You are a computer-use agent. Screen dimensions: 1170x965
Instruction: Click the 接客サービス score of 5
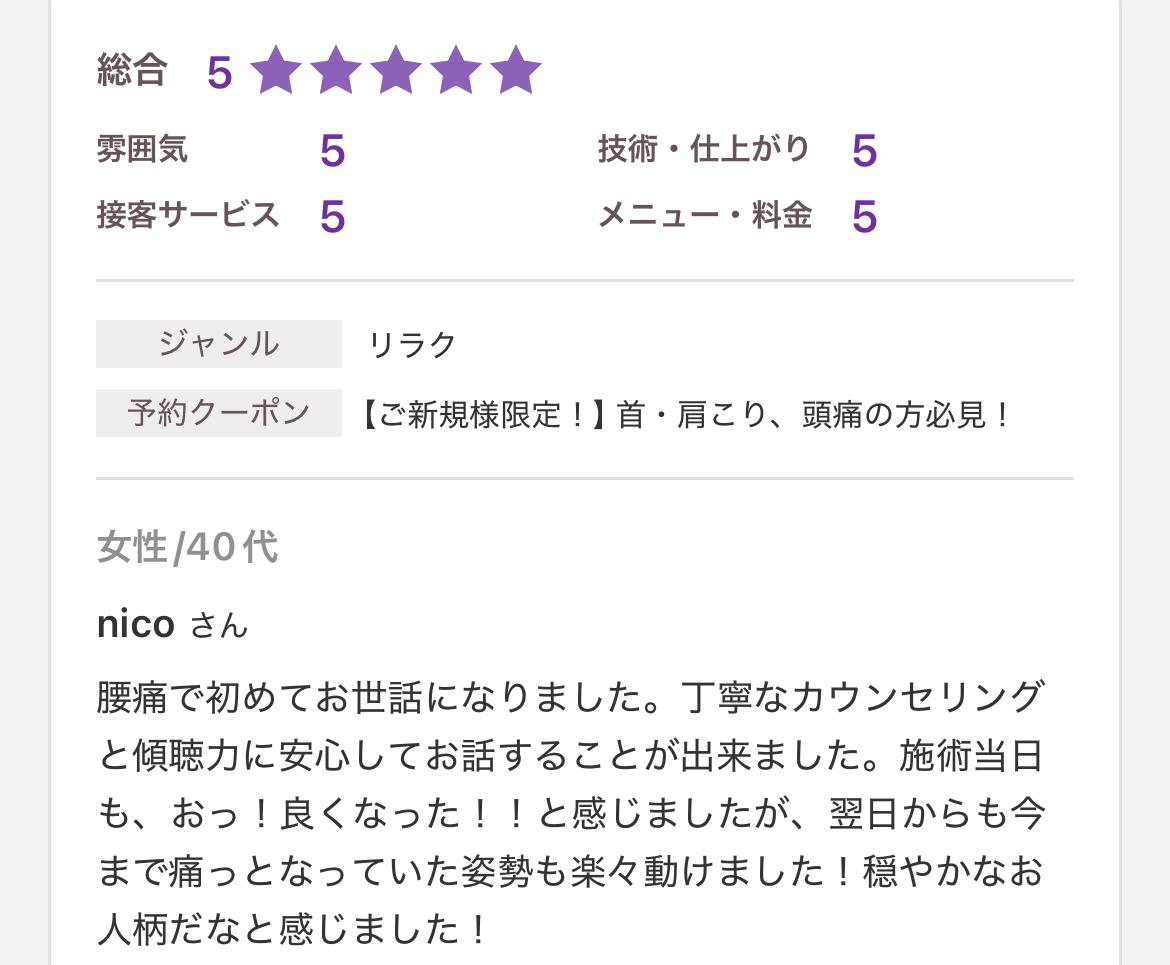[333, 217]
